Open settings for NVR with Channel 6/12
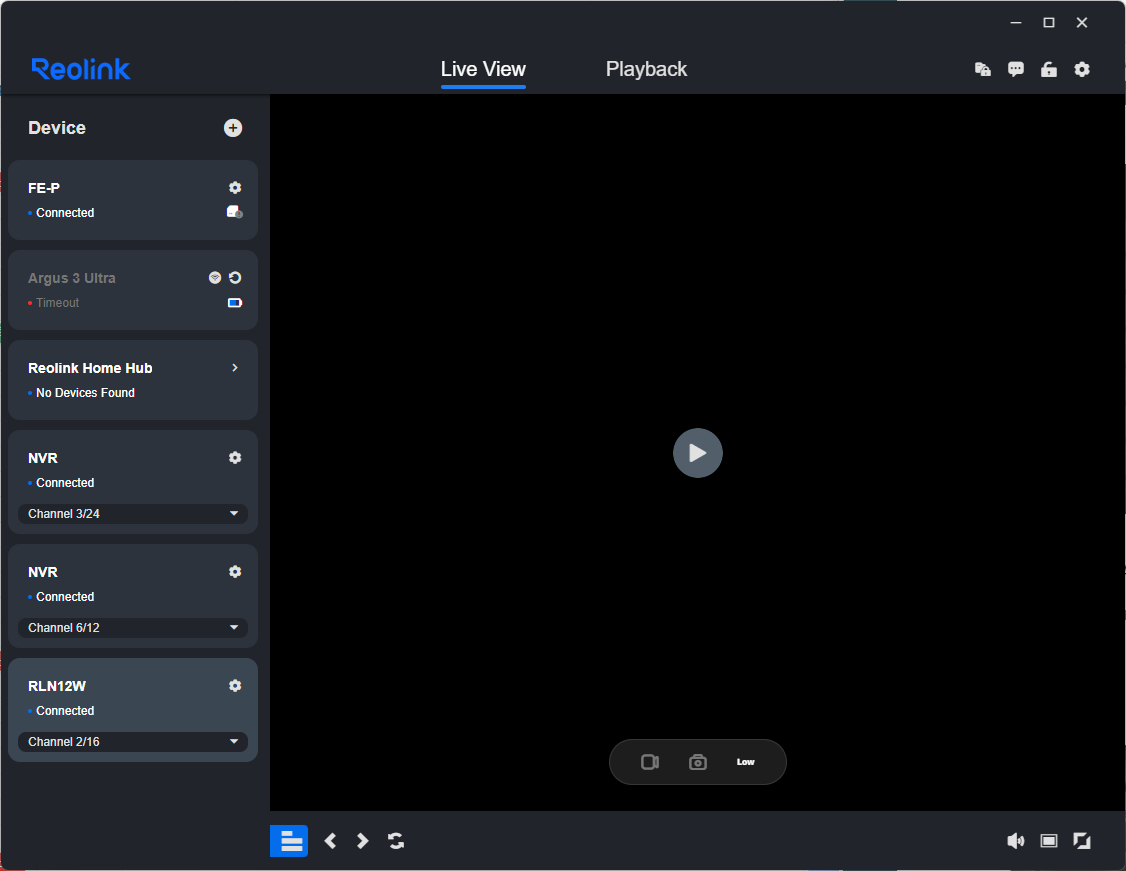 pos(235,572)
